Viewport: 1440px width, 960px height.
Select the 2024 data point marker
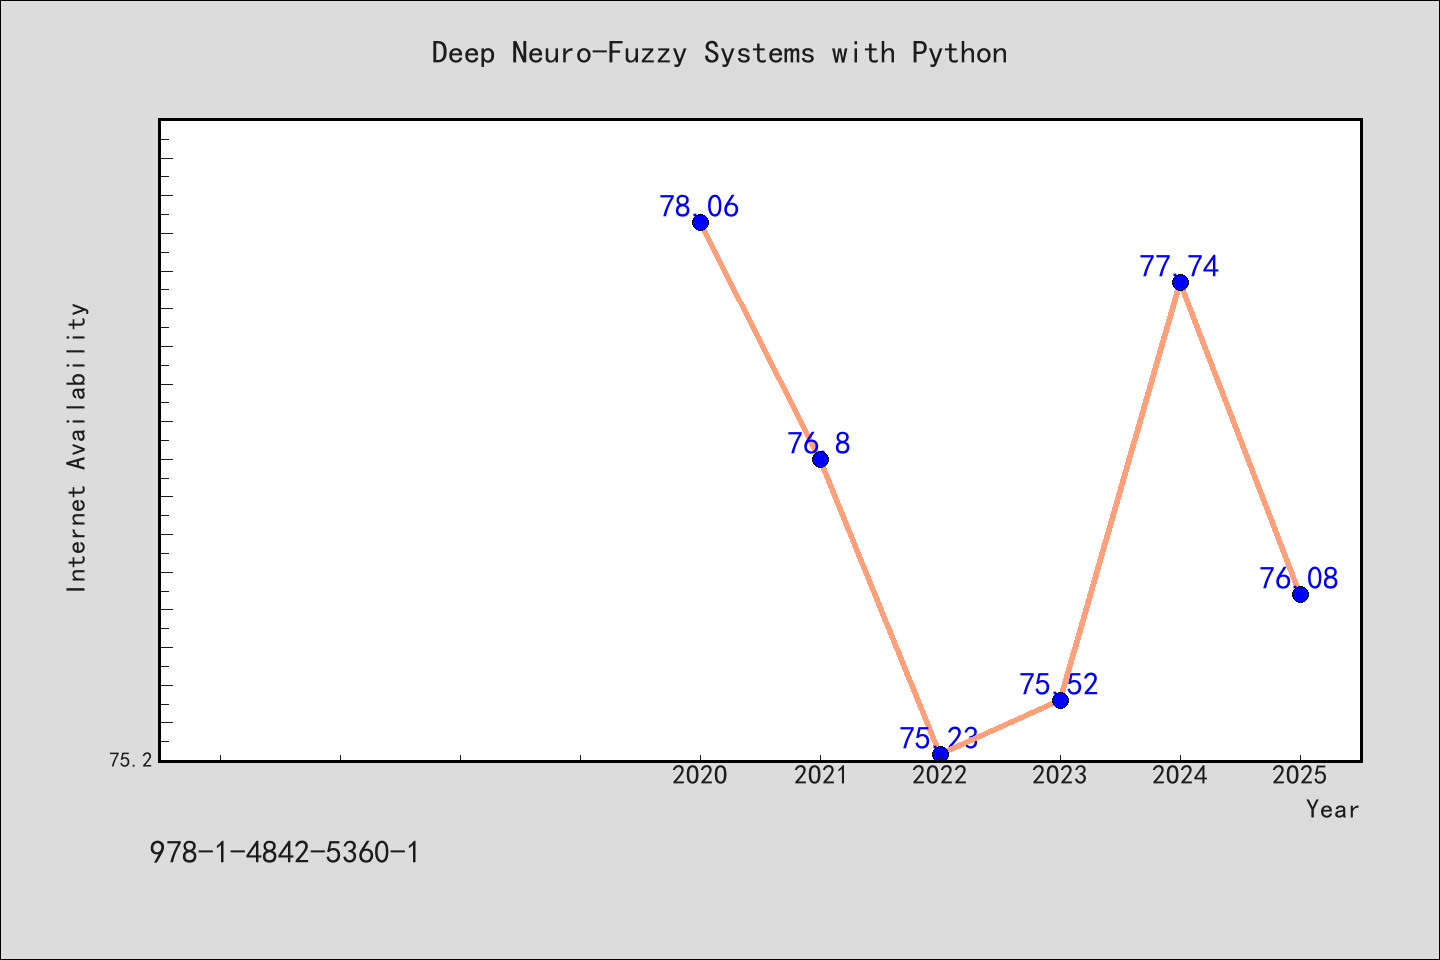tap(1180, 282)
